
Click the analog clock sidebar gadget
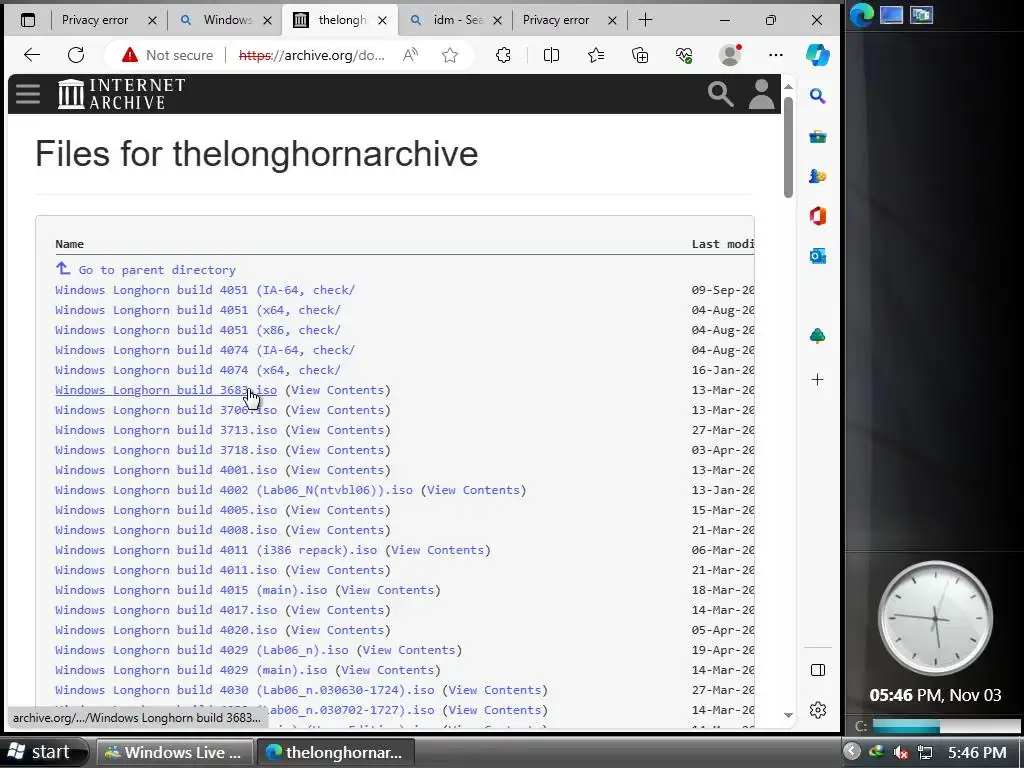pyautogui.click(x=935, y=618)
